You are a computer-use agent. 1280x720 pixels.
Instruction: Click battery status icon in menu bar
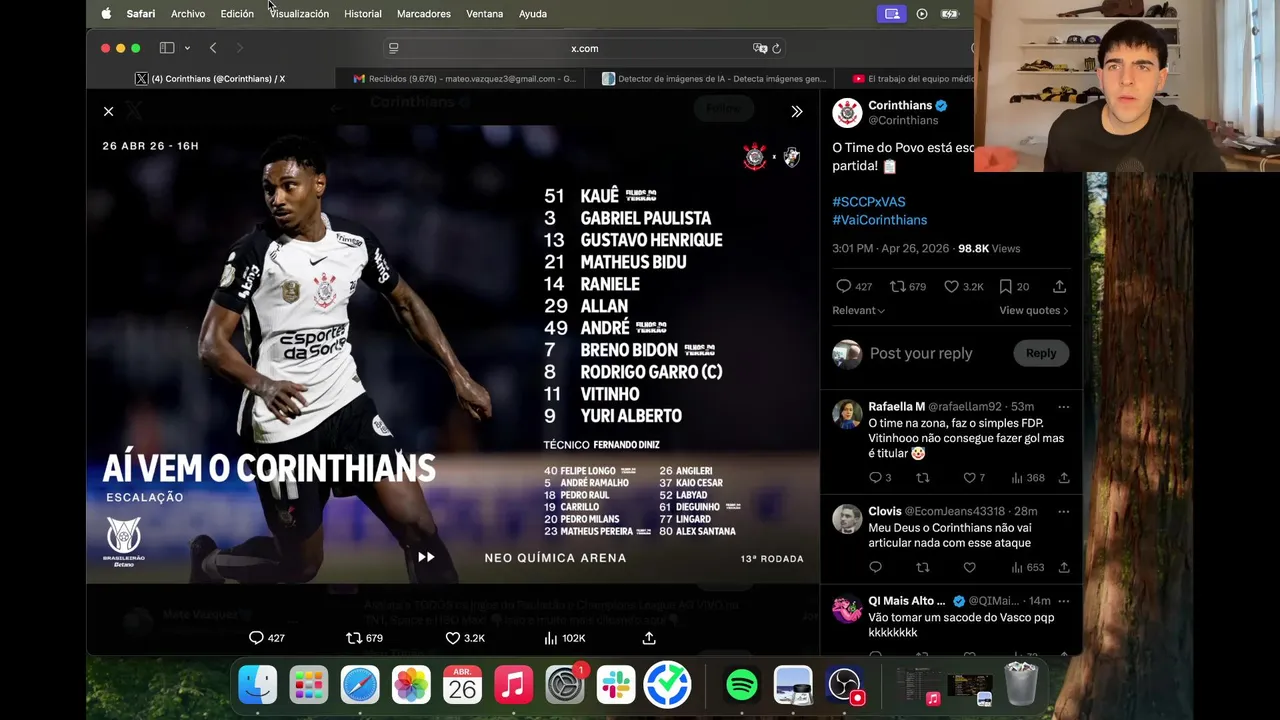coord(950,14)
